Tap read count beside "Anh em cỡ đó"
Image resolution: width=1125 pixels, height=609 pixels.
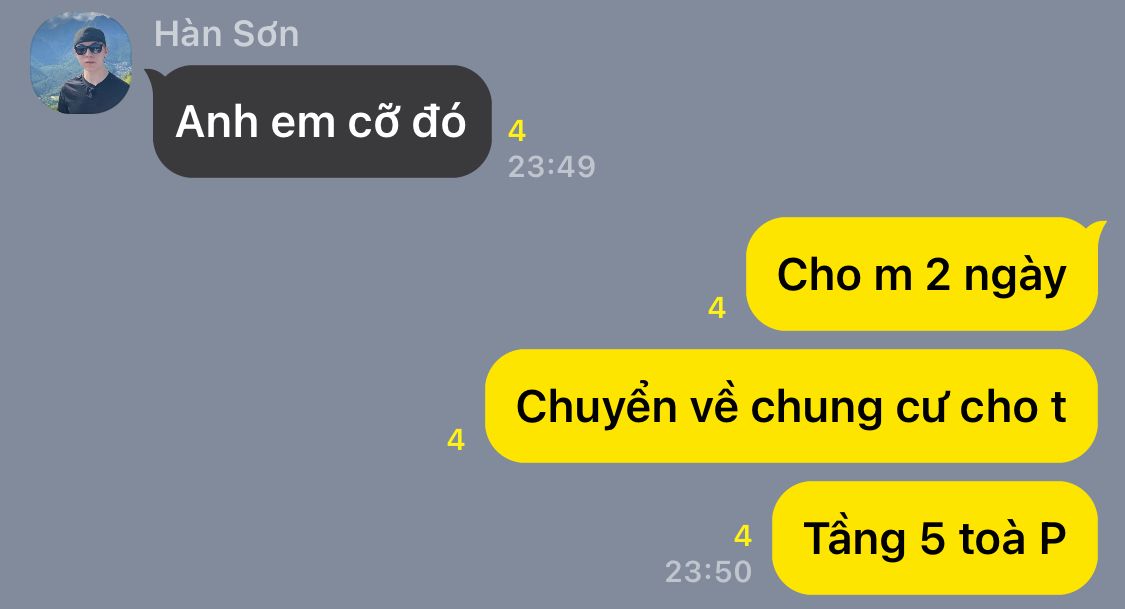click(x=517, y=131)
